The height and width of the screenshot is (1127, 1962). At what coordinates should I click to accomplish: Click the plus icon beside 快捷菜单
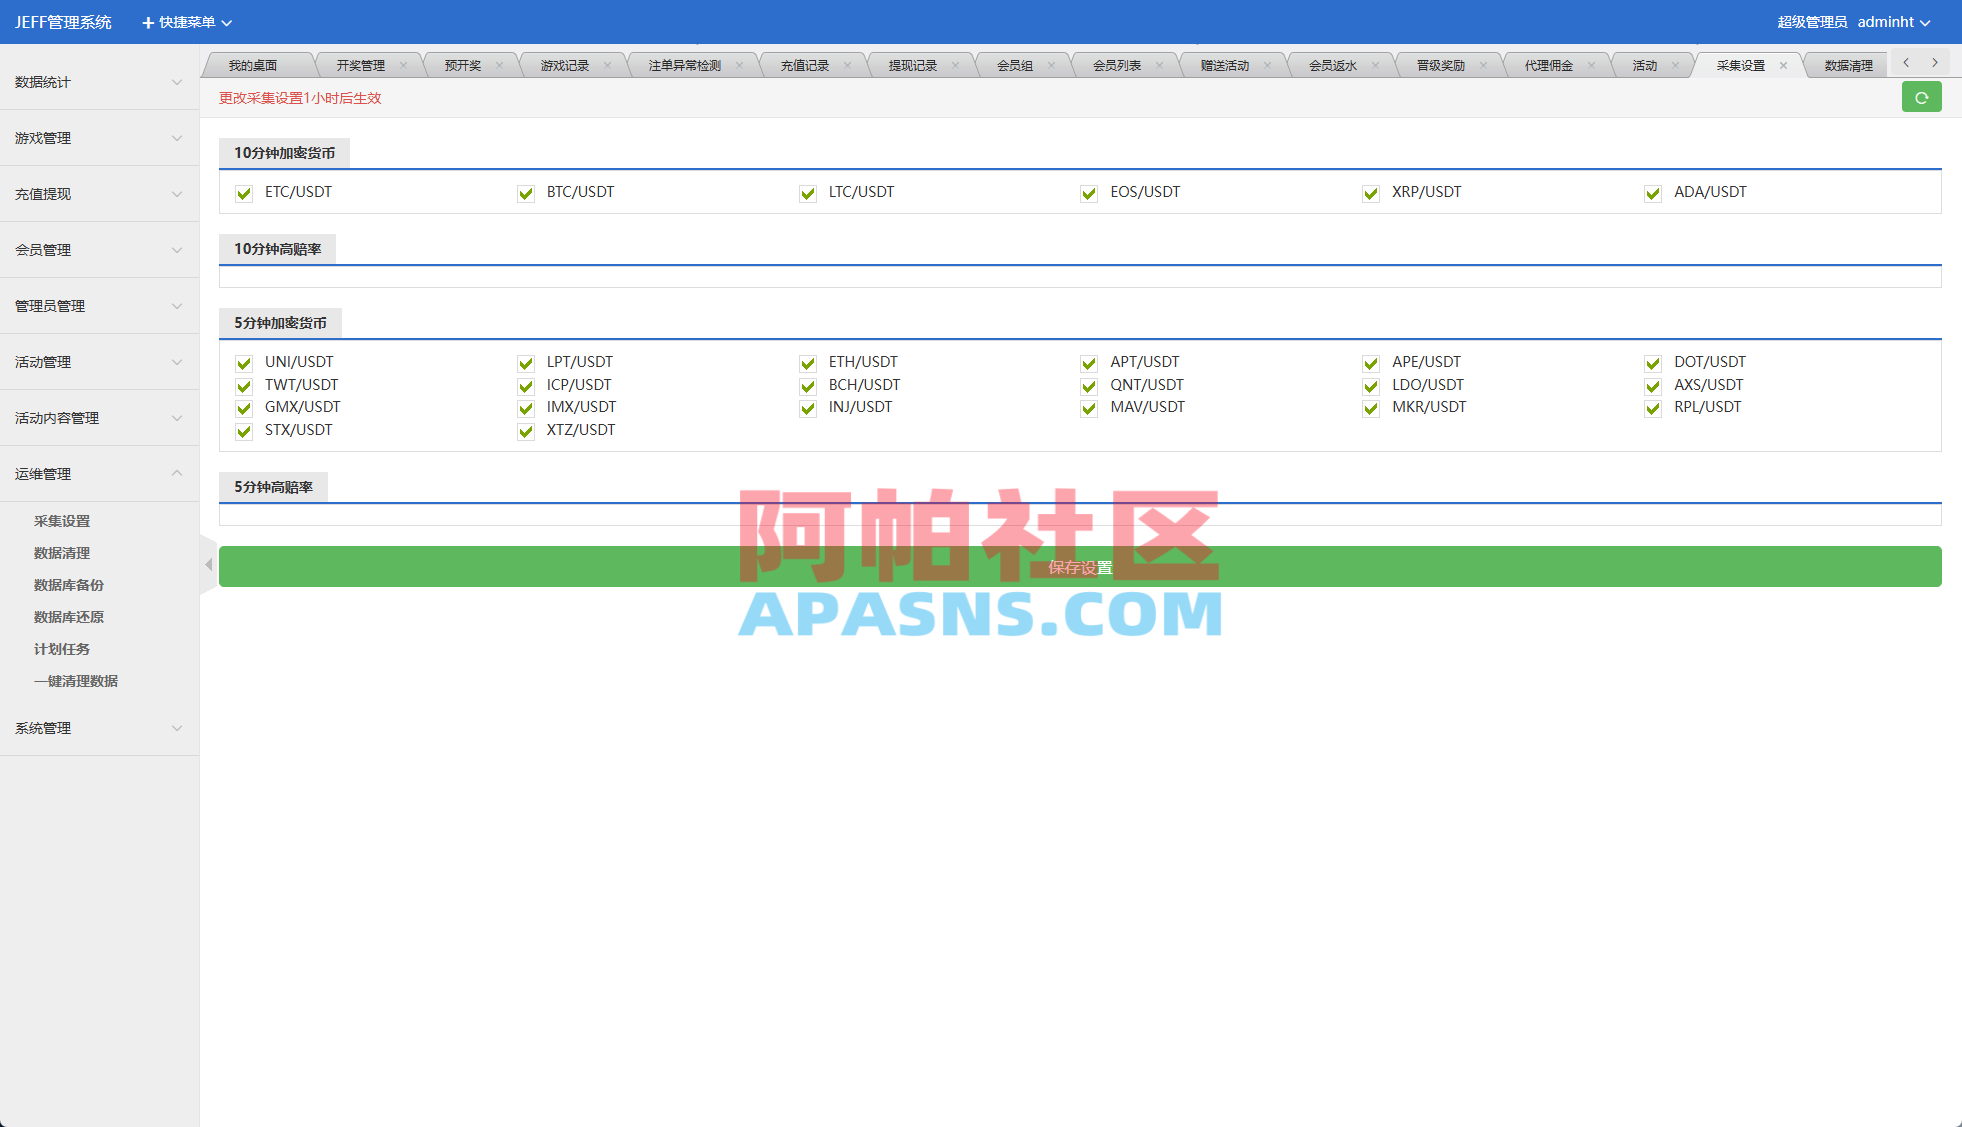click(148, 22)
